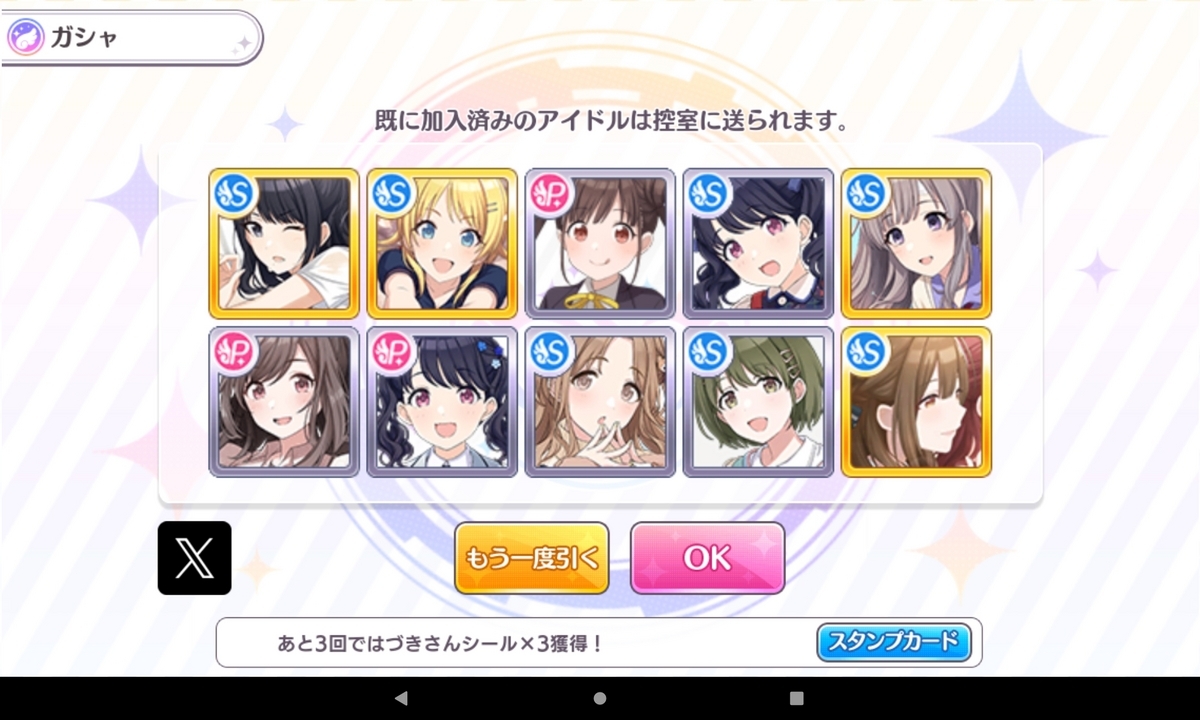Select the blonde blue-eyed idol card

tap(442, 243)
